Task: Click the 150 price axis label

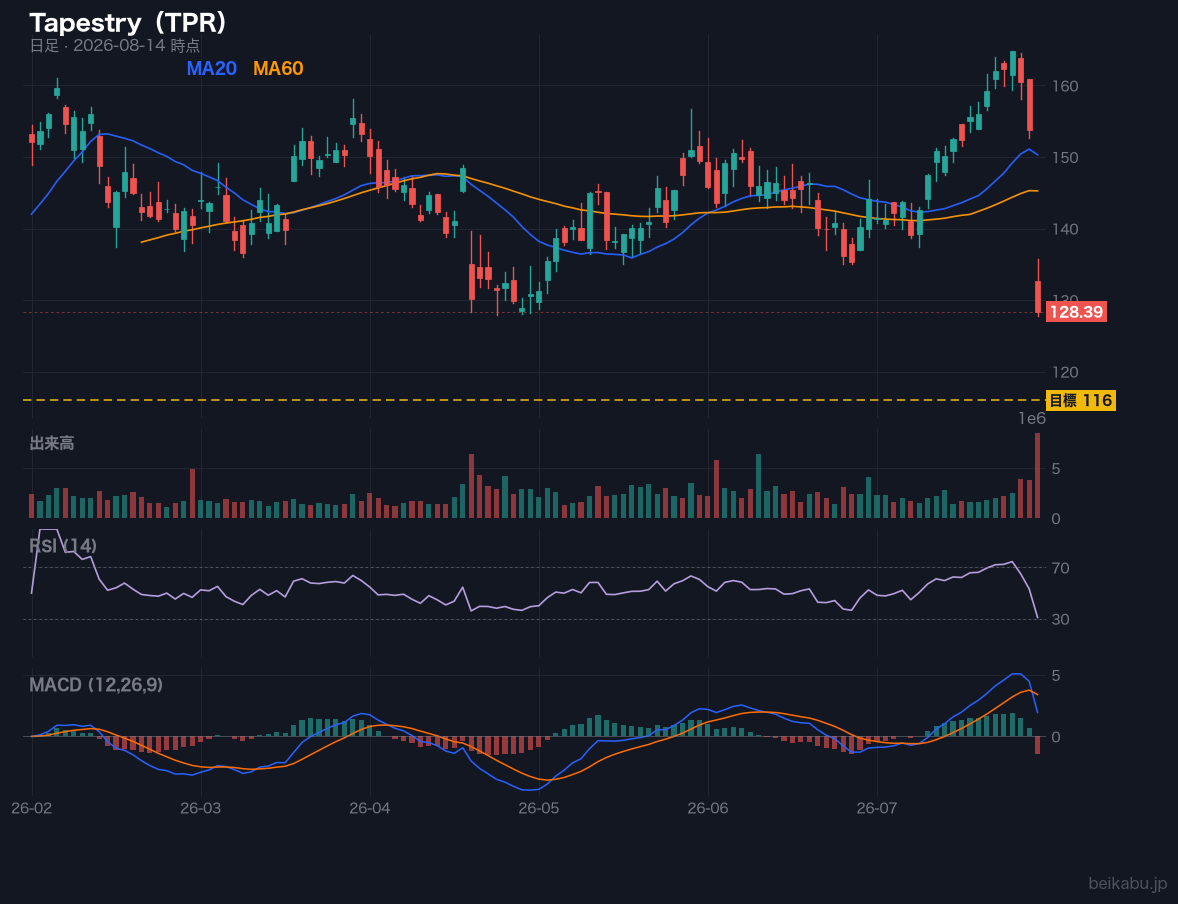Action: pyautogui.click(x=1065, y=158)
